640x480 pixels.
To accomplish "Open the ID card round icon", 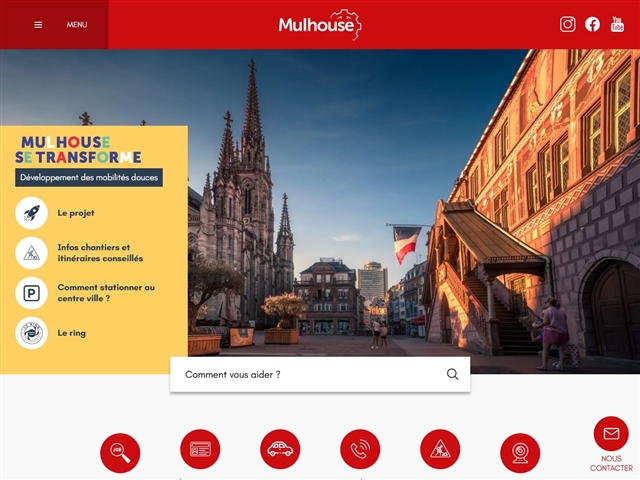I will click(200, 449).
